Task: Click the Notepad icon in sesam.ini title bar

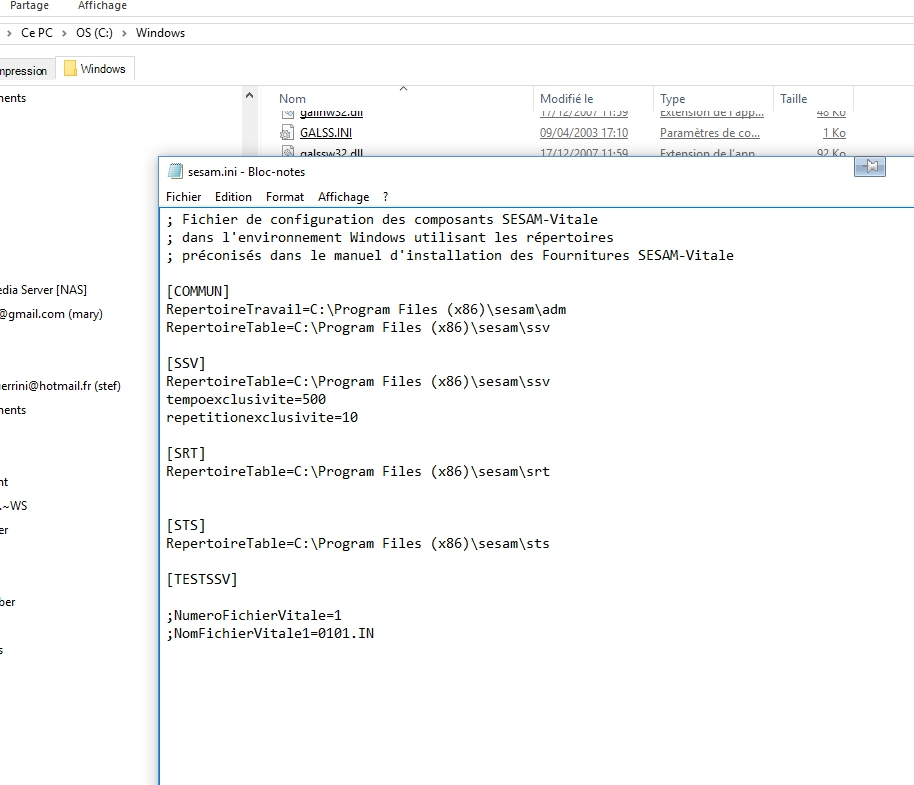Action: (175, 171)
